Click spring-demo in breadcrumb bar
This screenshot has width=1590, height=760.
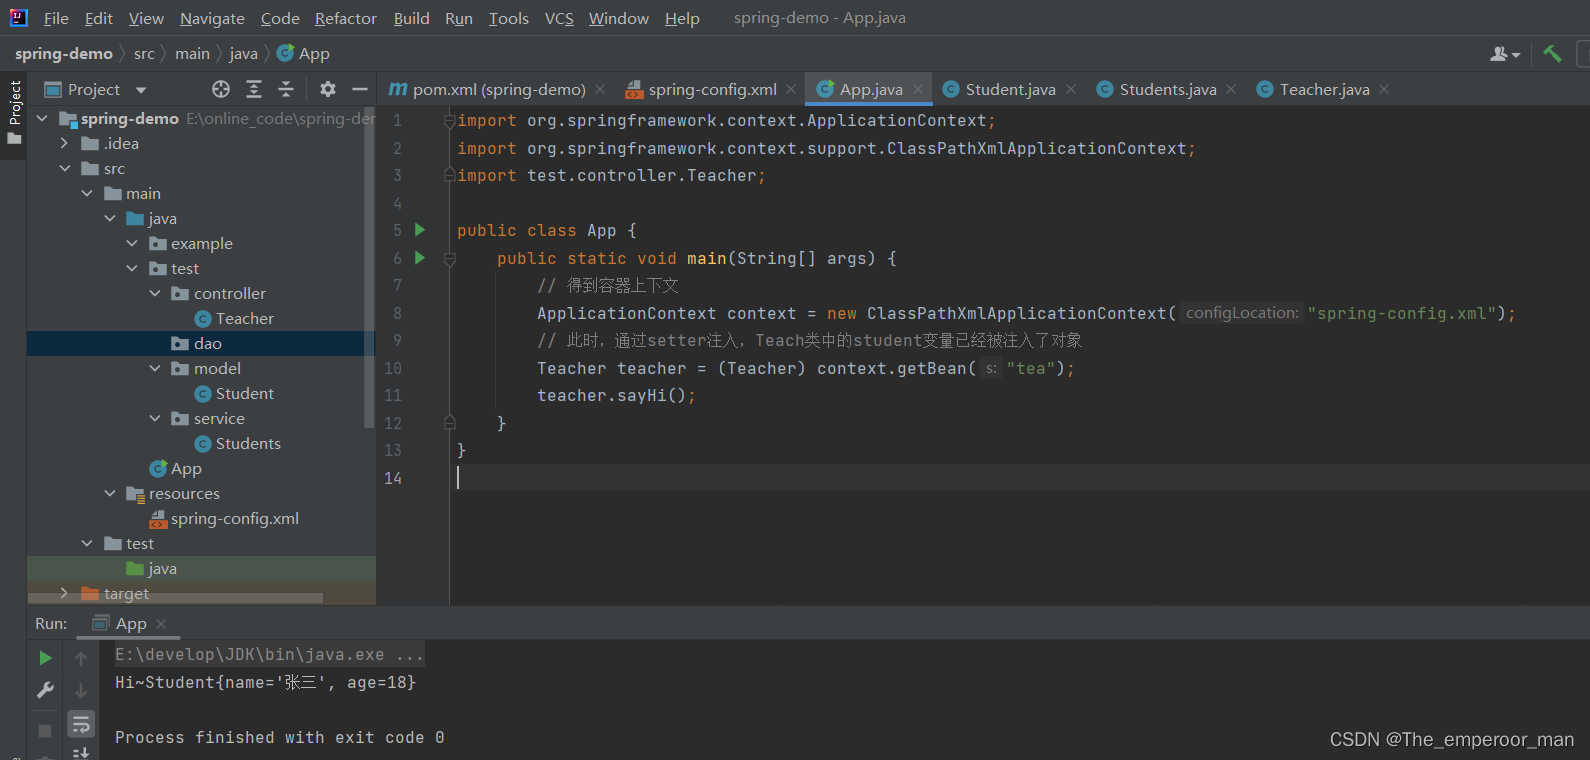64,54
